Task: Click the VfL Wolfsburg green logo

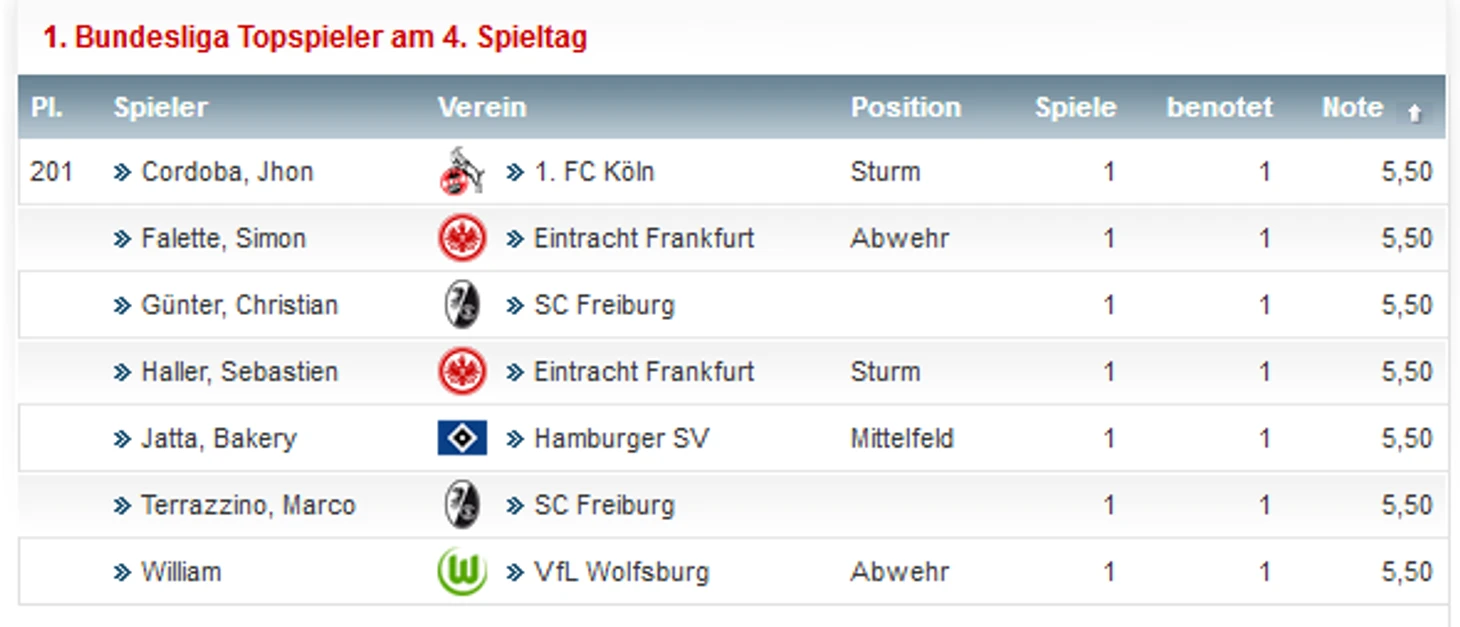Action: pos(462,572)
